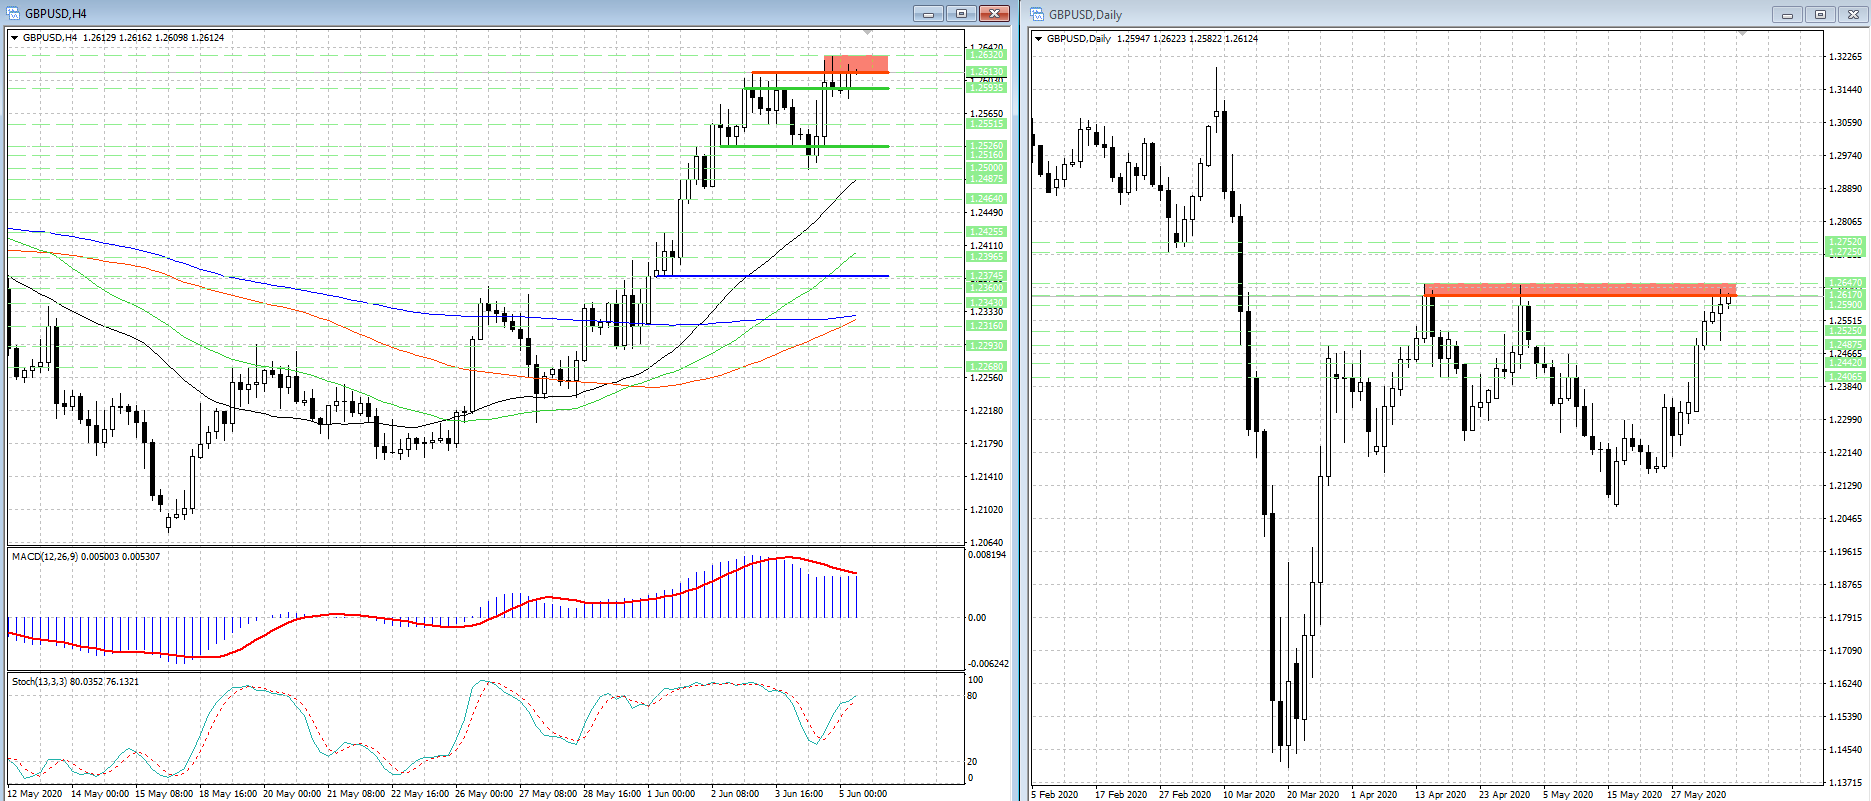Viewport: 1871px width, 801px height.
Task: Click the GBPUSD,H4 window chart icon
Action: (13, 14)
